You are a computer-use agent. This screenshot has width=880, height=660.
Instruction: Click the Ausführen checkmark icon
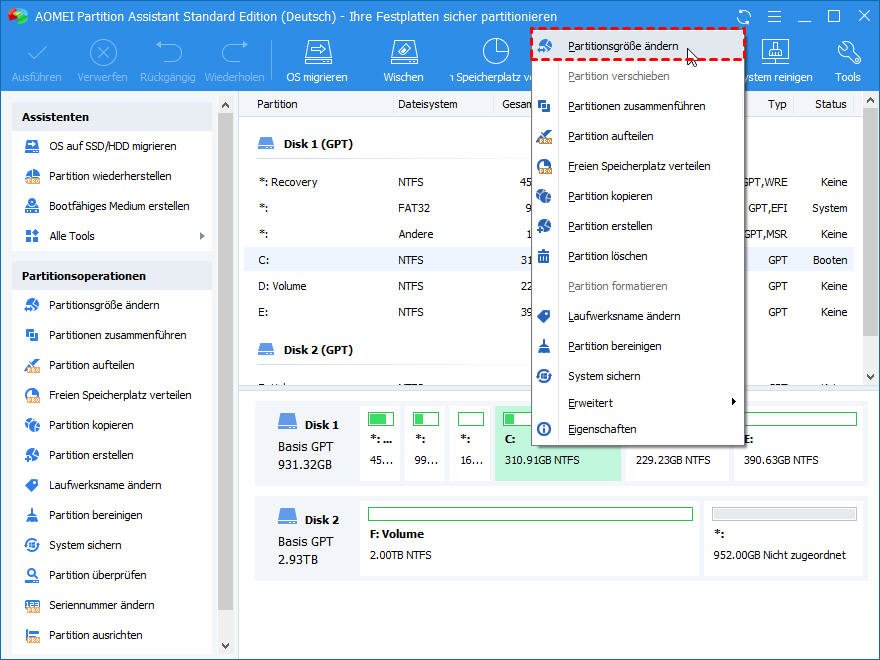(x=37, y=53)
